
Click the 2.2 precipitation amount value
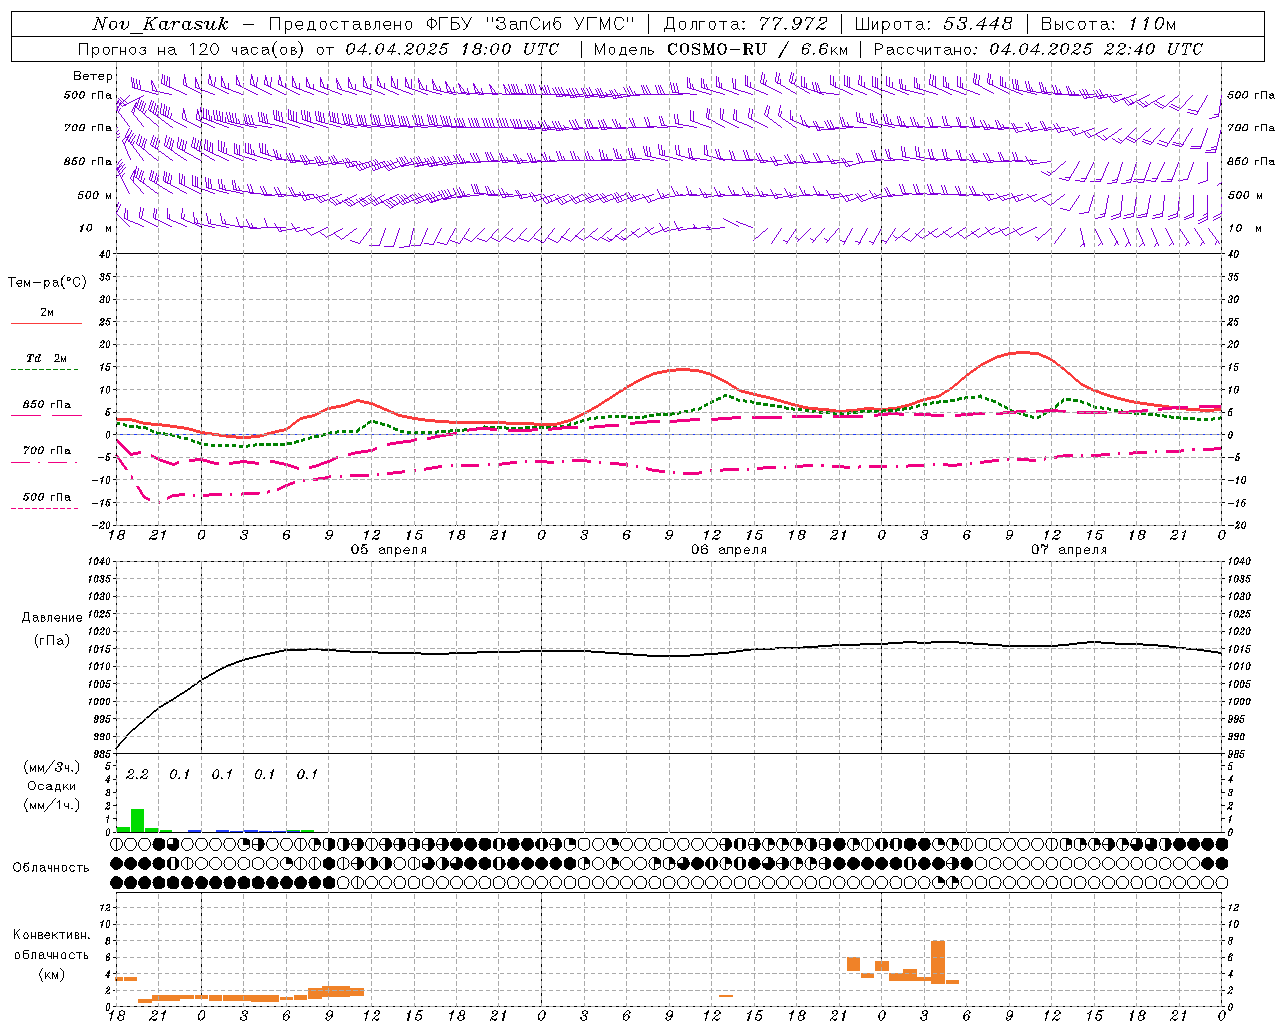137,774
